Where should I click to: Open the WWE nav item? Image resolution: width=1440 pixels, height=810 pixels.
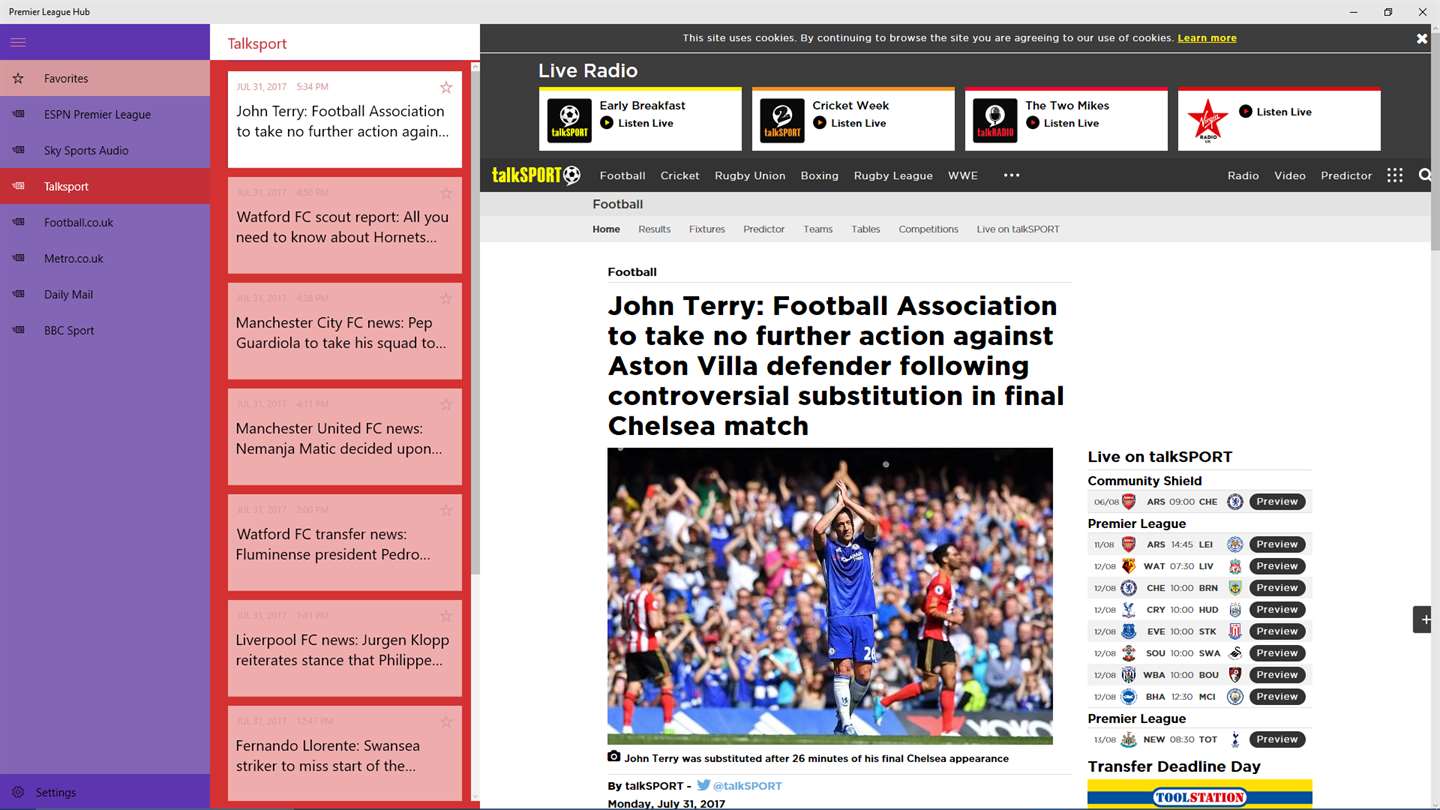963,175
